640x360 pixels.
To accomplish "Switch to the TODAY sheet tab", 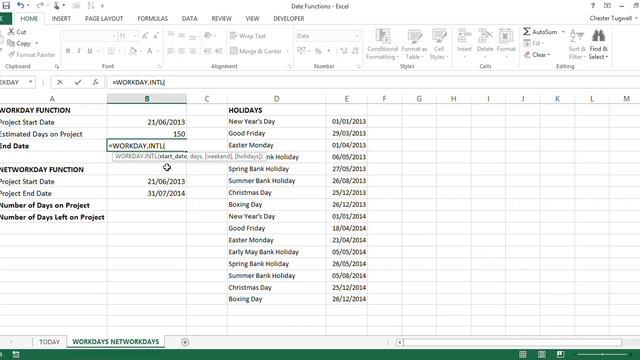I will pos(49,342).
